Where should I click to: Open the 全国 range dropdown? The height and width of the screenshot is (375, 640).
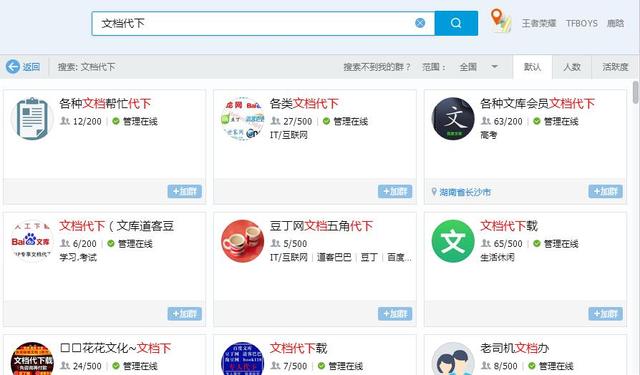(478, 67)
